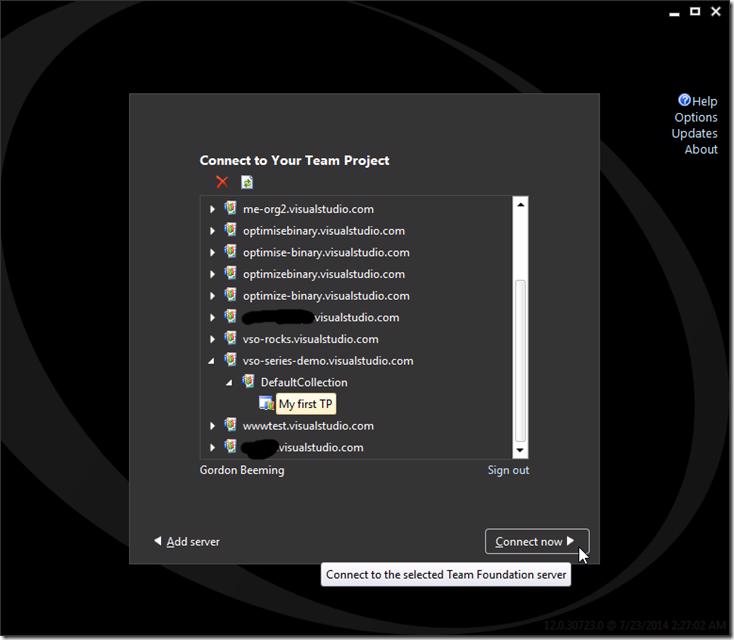Expand the optimisebinary.visualstudio.com node
Image resolution: width=734 pixels, height=640 pixels.
point(213,231)
